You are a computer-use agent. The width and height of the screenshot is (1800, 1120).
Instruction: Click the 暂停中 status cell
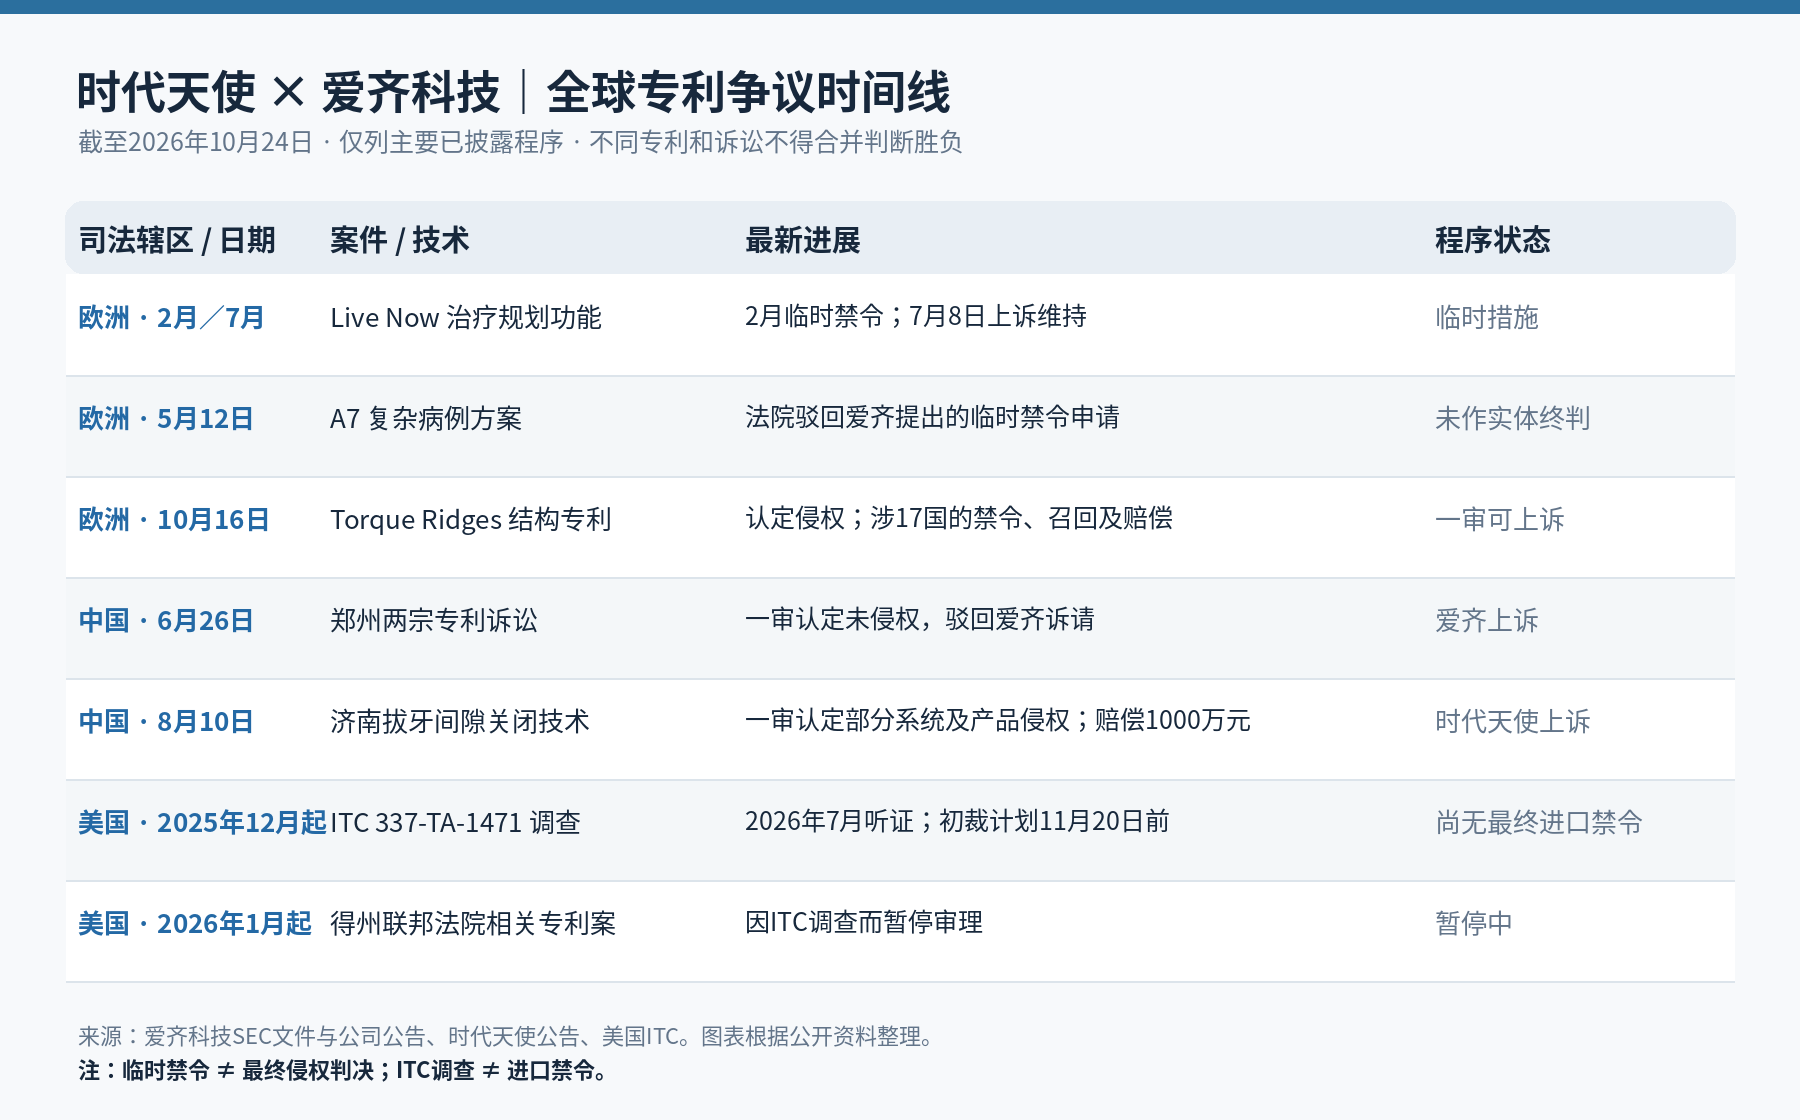point(1474,924)
